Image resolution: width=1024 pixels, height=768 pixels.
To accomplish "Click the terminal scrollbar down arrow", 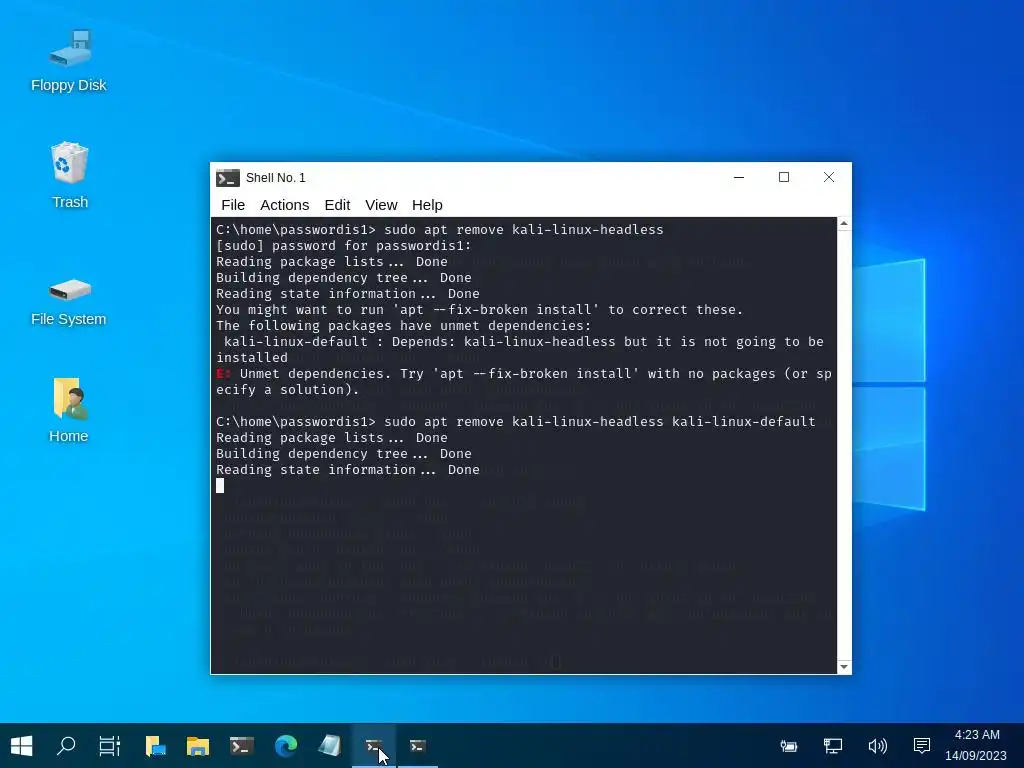I will click(x=844, y=667).
